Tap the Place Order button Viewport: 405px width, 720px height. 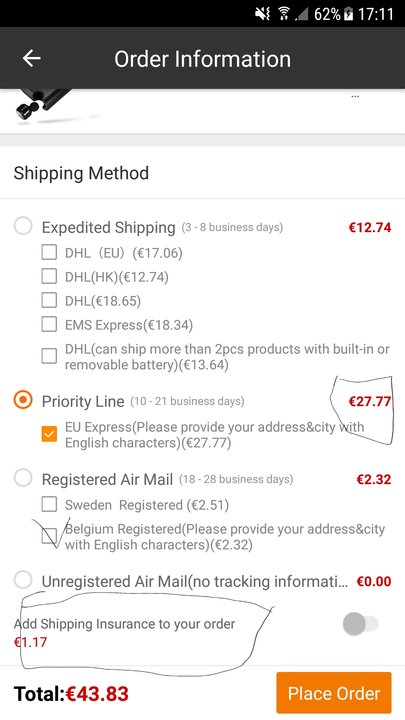click(334, 693)
